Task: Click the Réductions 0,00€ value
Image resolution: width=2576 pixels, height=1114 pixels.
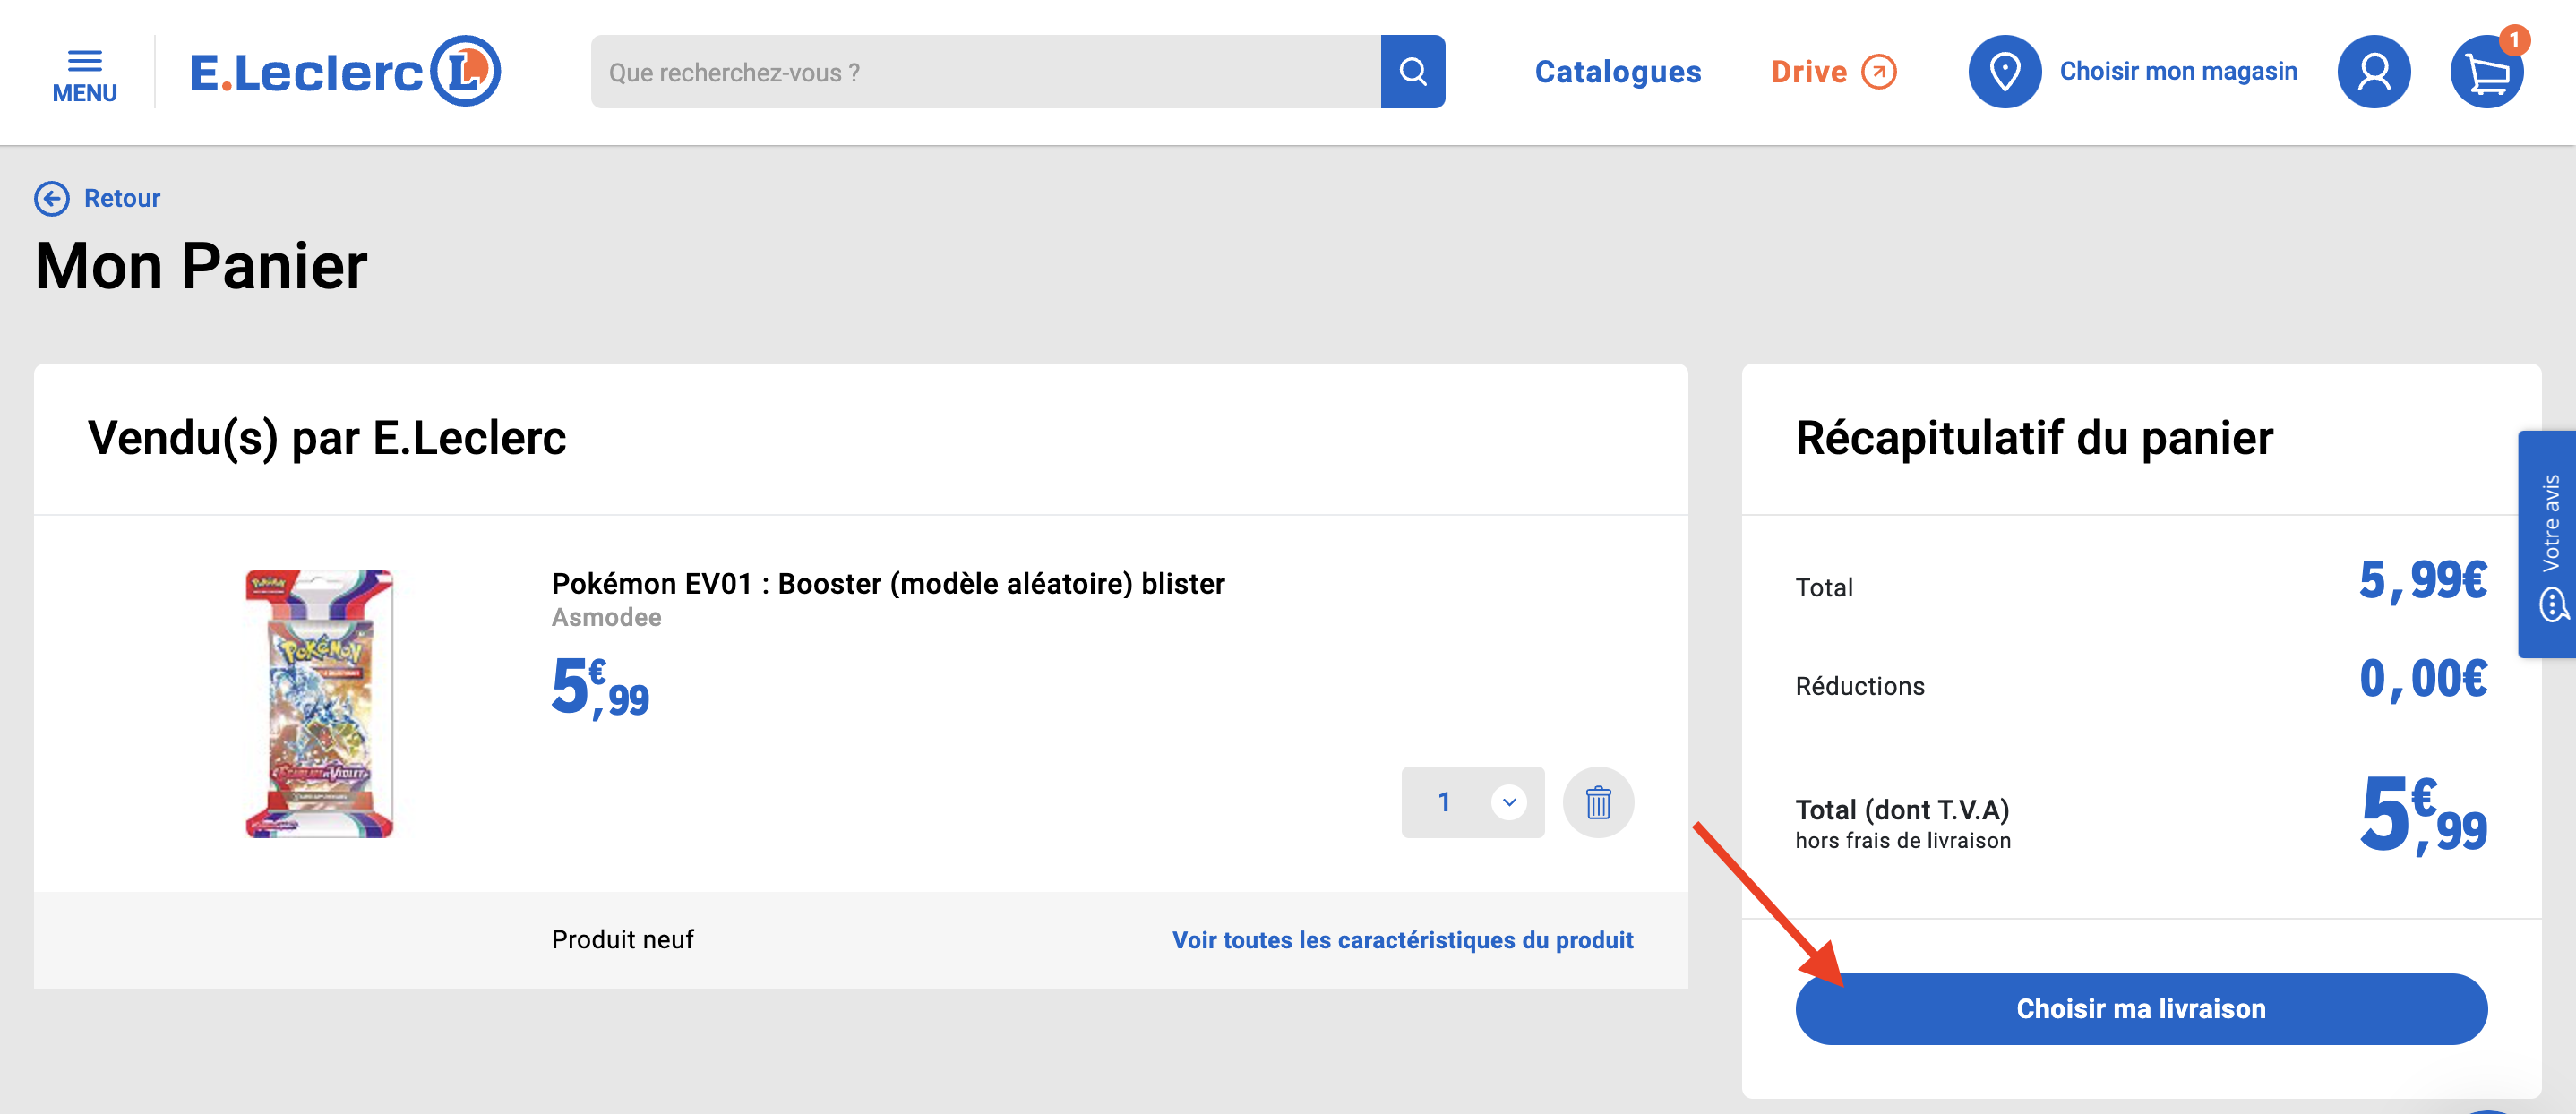Action: pyautogui.click(x=2423, y=680)
